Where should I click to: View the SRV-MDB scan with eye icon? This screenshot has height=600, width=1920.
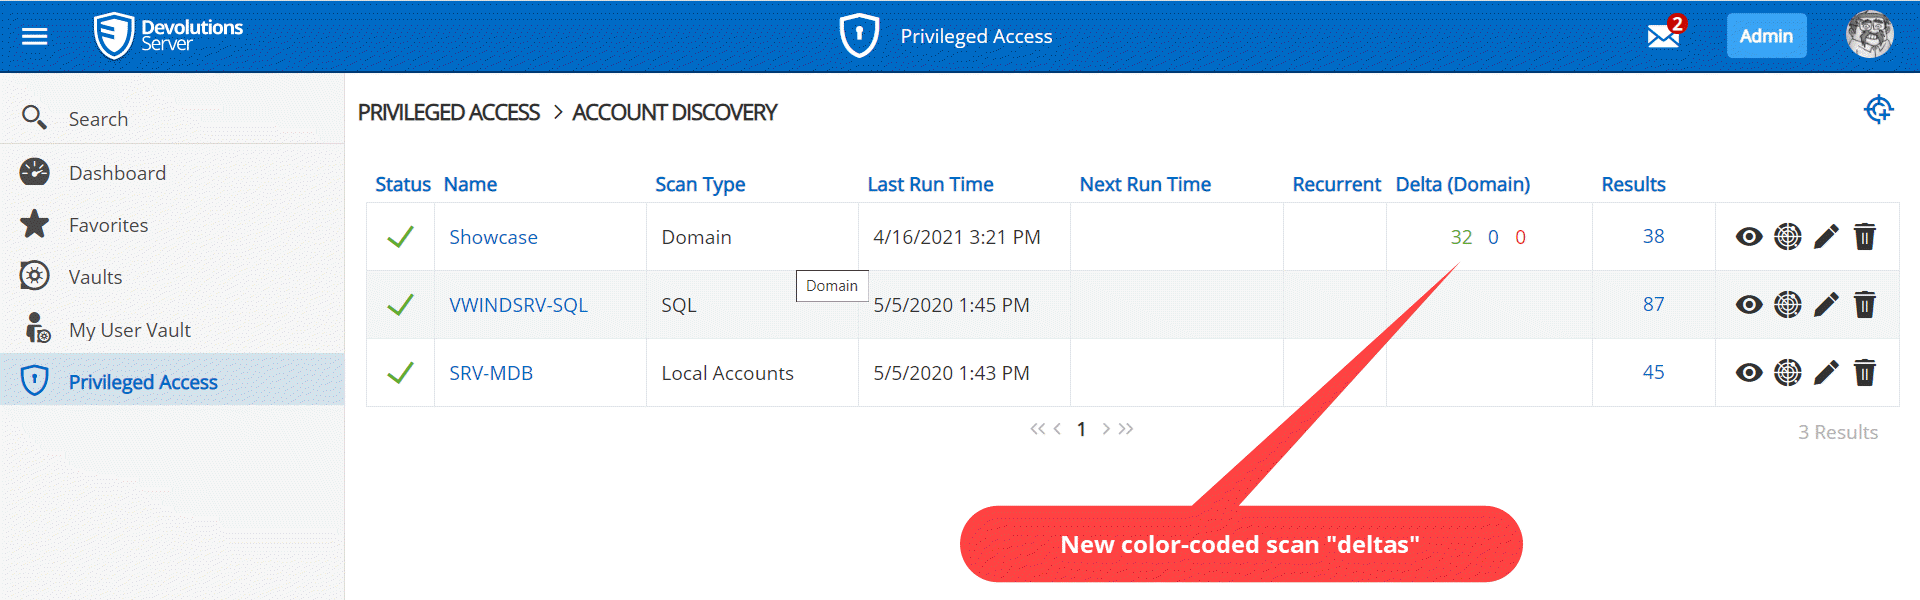point(1749,373)
